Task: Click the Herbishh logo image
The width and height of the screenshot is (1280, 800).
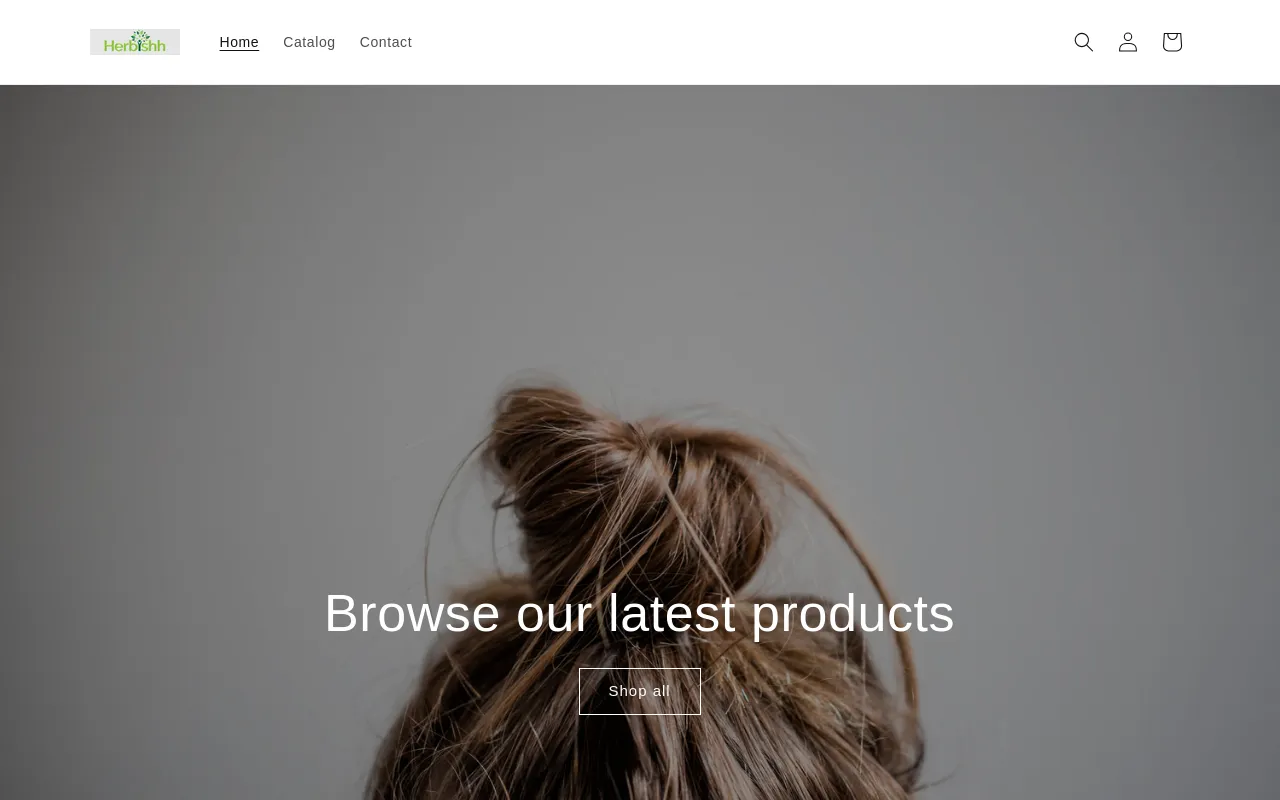Action: tap(135, 42)
